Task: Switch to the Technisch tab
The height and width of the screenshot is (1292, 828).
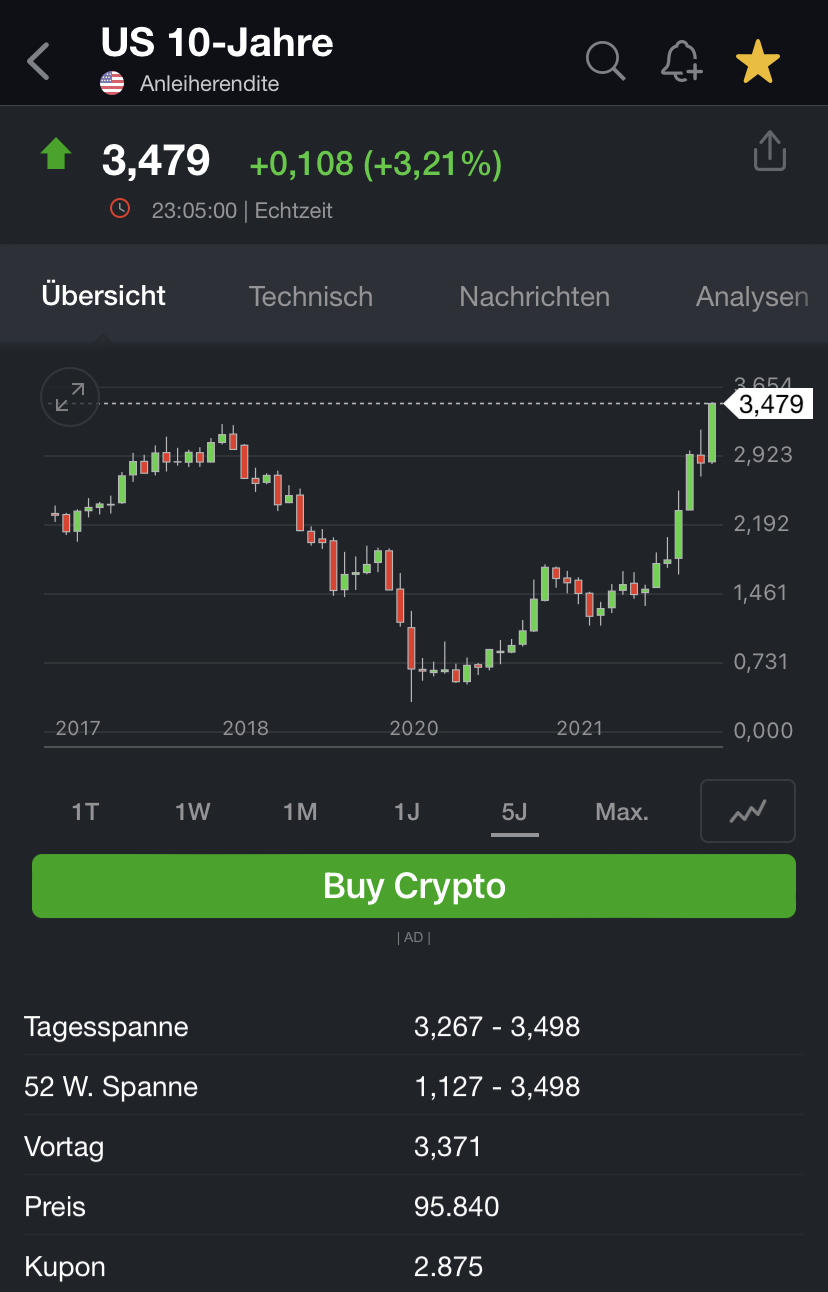Action: tap(310, 297)
